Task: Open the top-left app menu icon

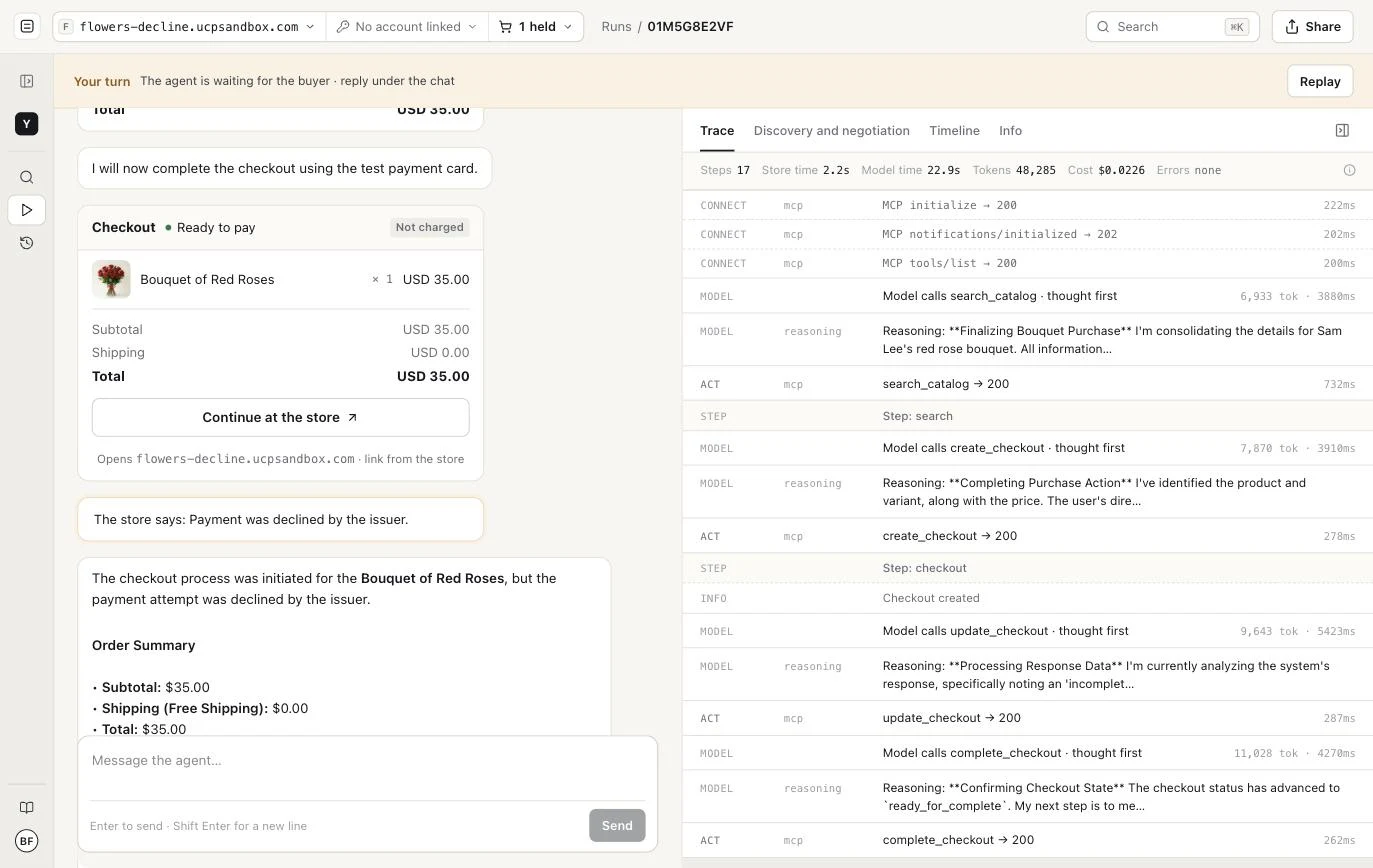Action: (27, 26)
